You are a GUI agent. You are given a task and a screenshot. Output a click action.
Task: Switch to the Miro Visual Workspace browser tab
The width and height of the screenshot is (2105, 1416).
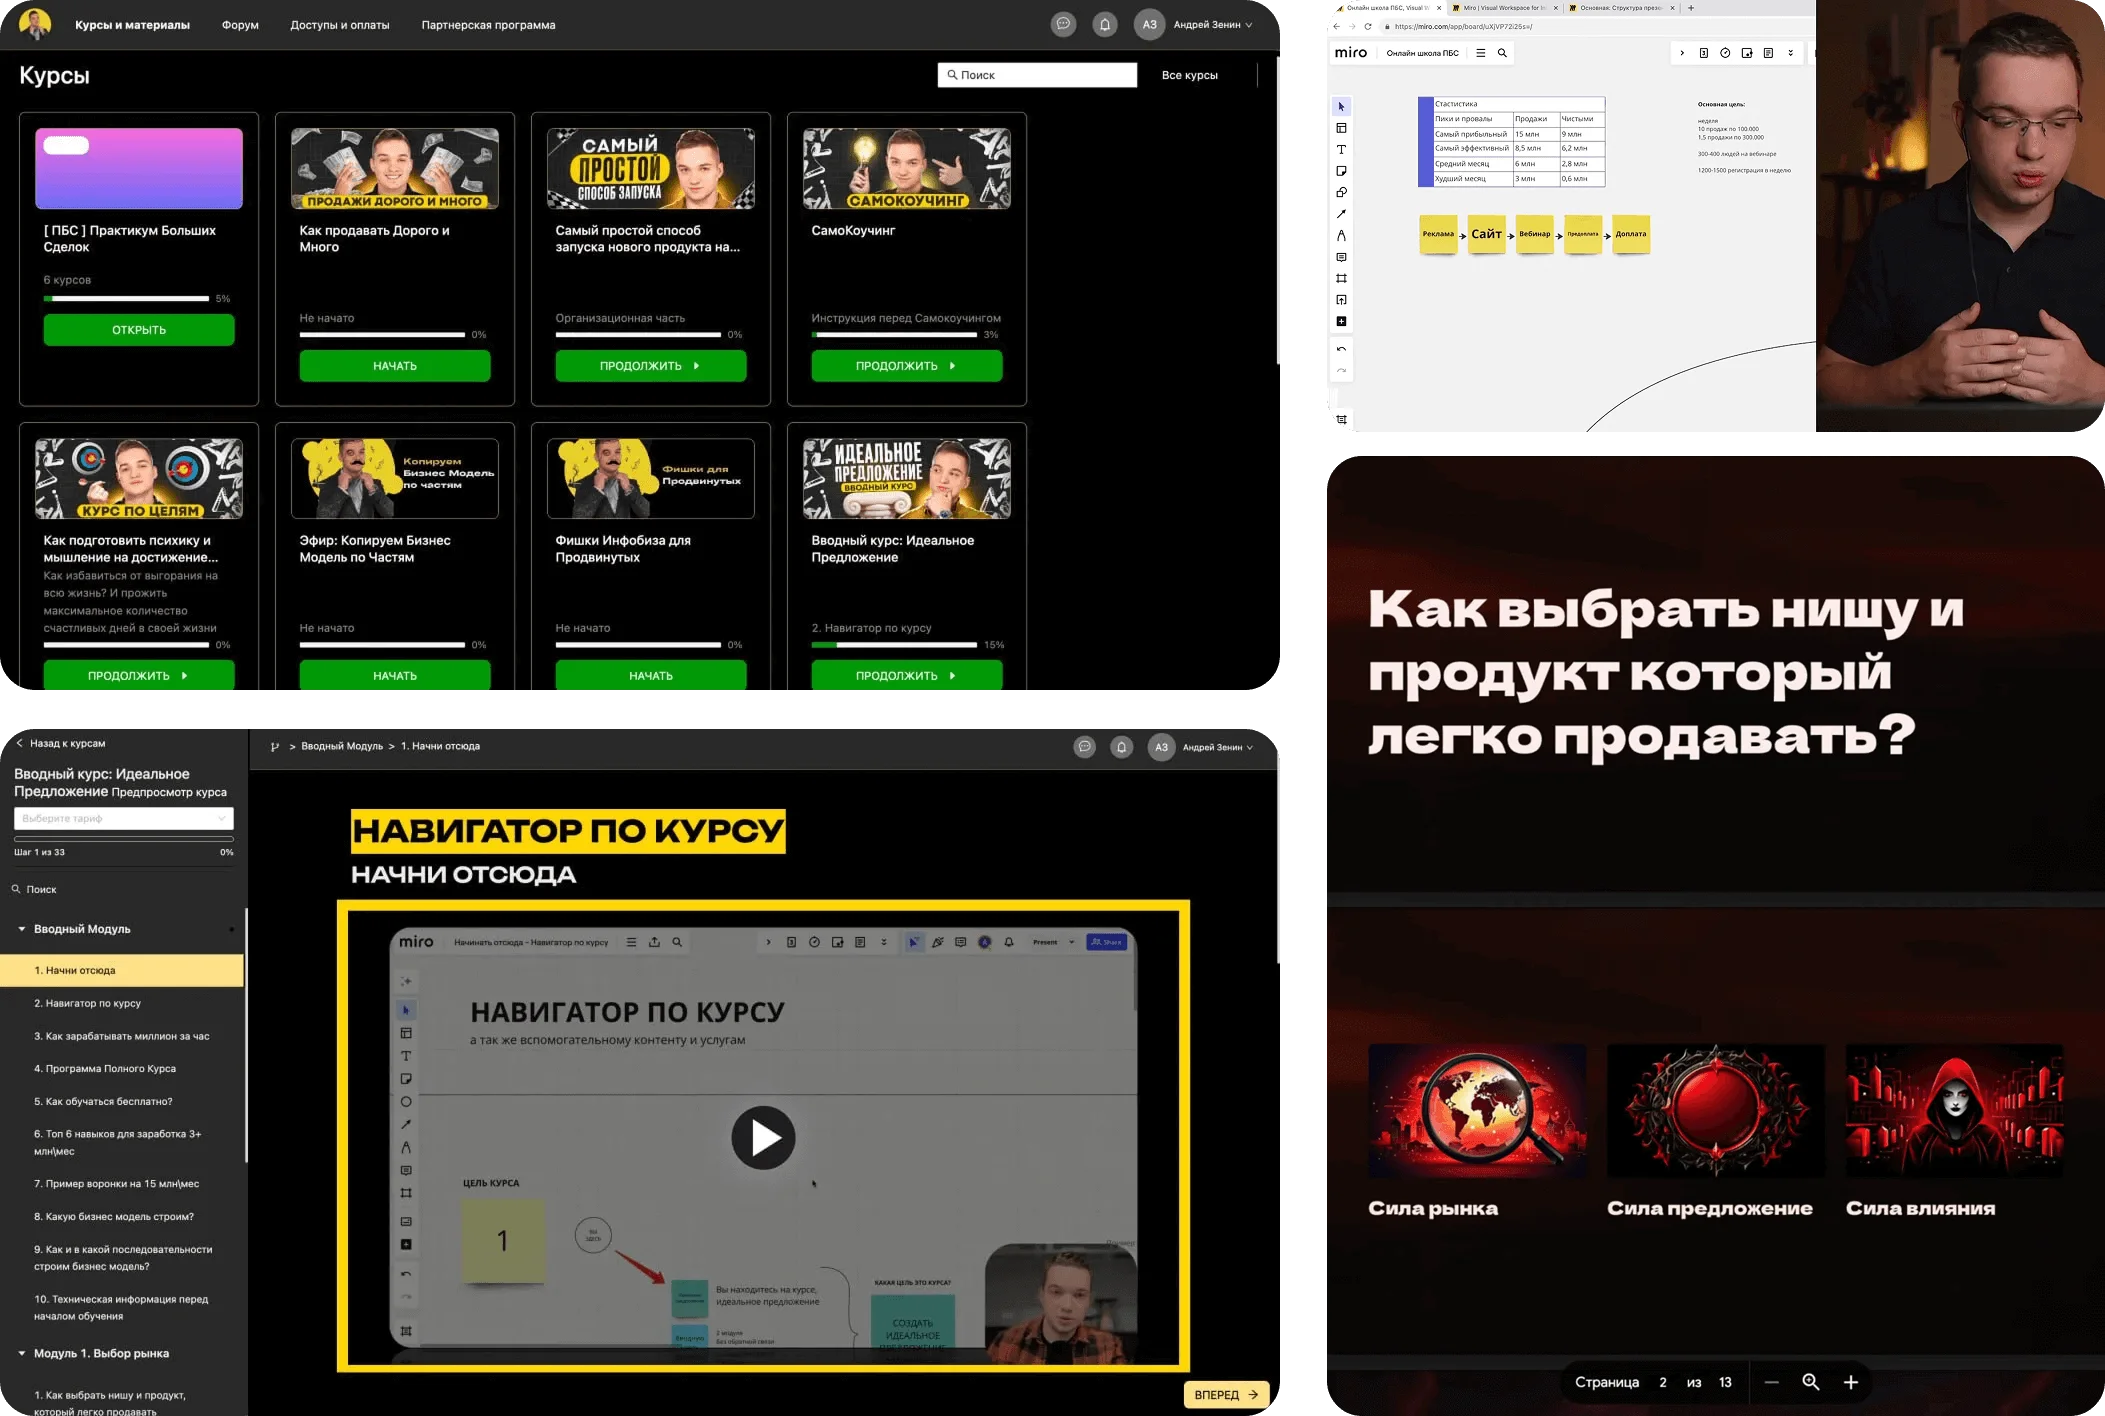point(1503,8)
